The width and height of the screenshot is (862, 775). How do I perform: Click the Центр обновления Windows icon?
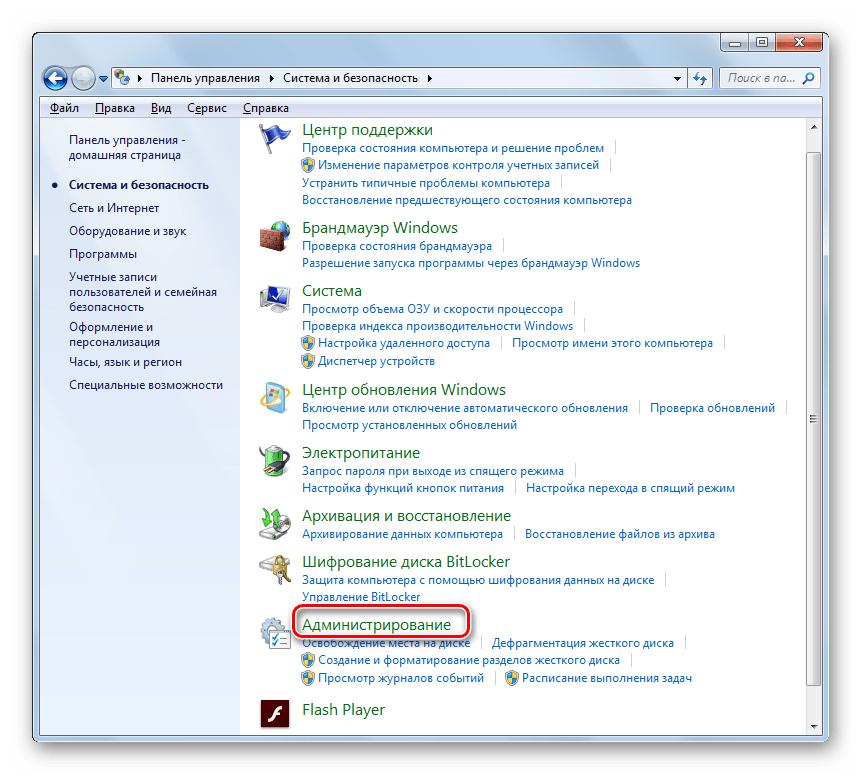click(x=274, y=399)
